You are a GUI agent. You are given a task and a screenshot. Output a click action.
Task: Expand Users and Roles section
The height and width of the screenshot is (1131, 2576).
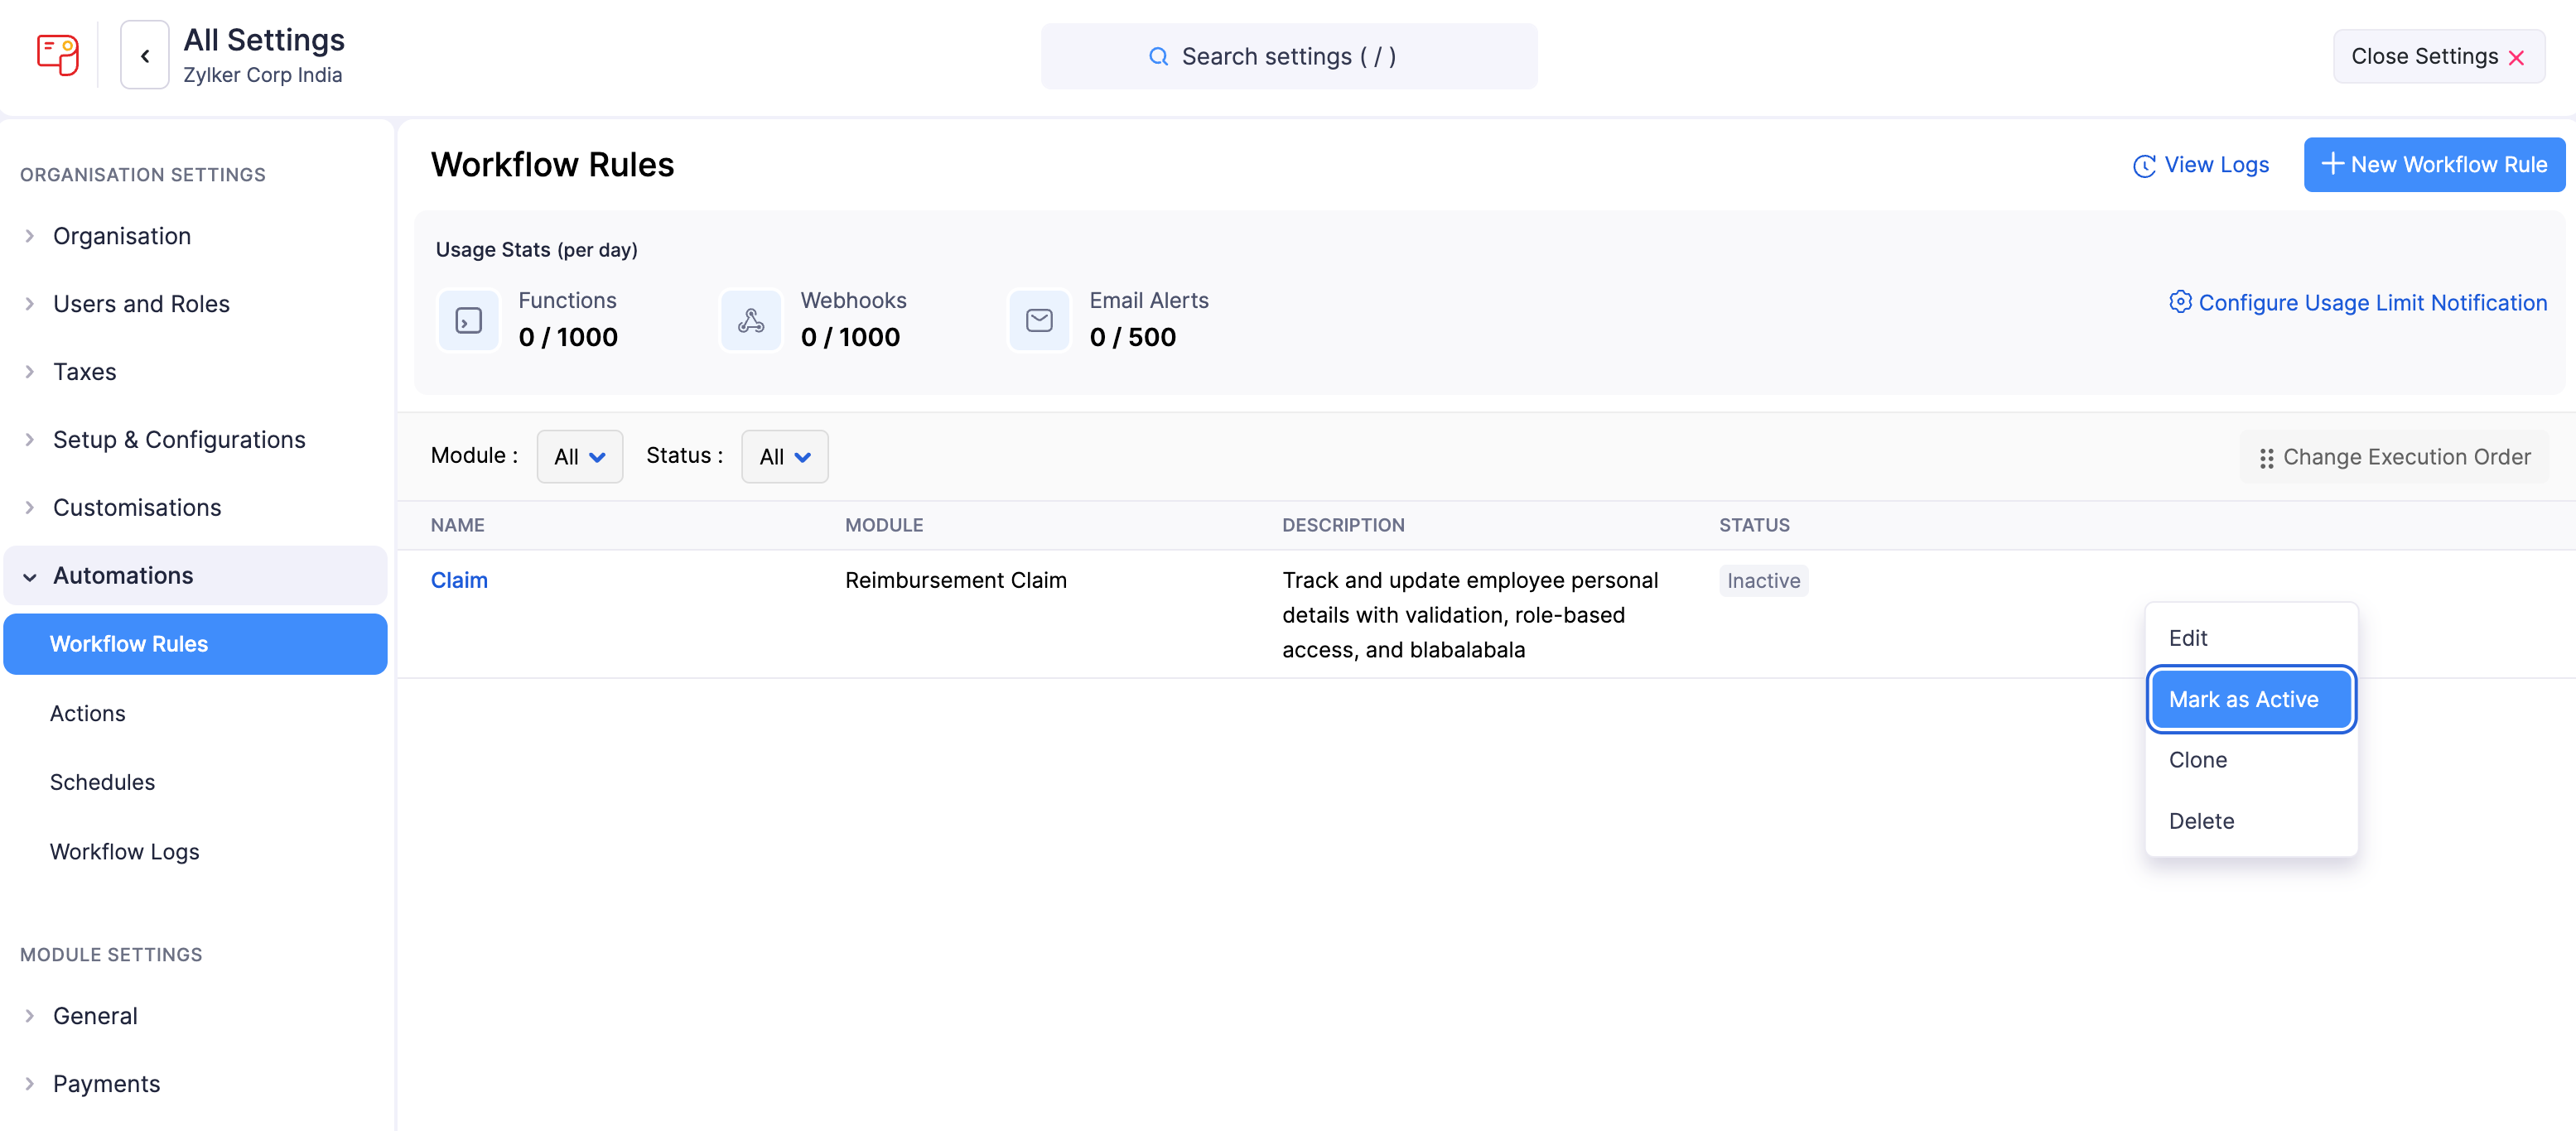pyautogui.click(x=195, y=304)
